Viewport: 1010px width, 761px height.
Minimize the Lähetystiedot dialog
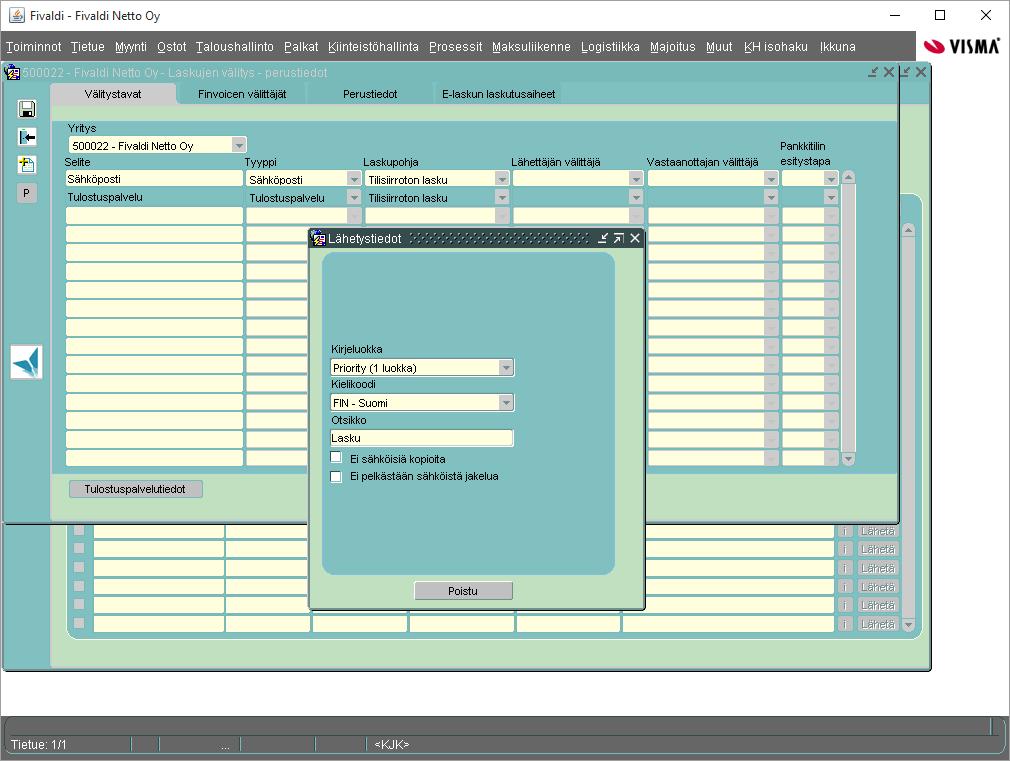click(x=603, y=238)
